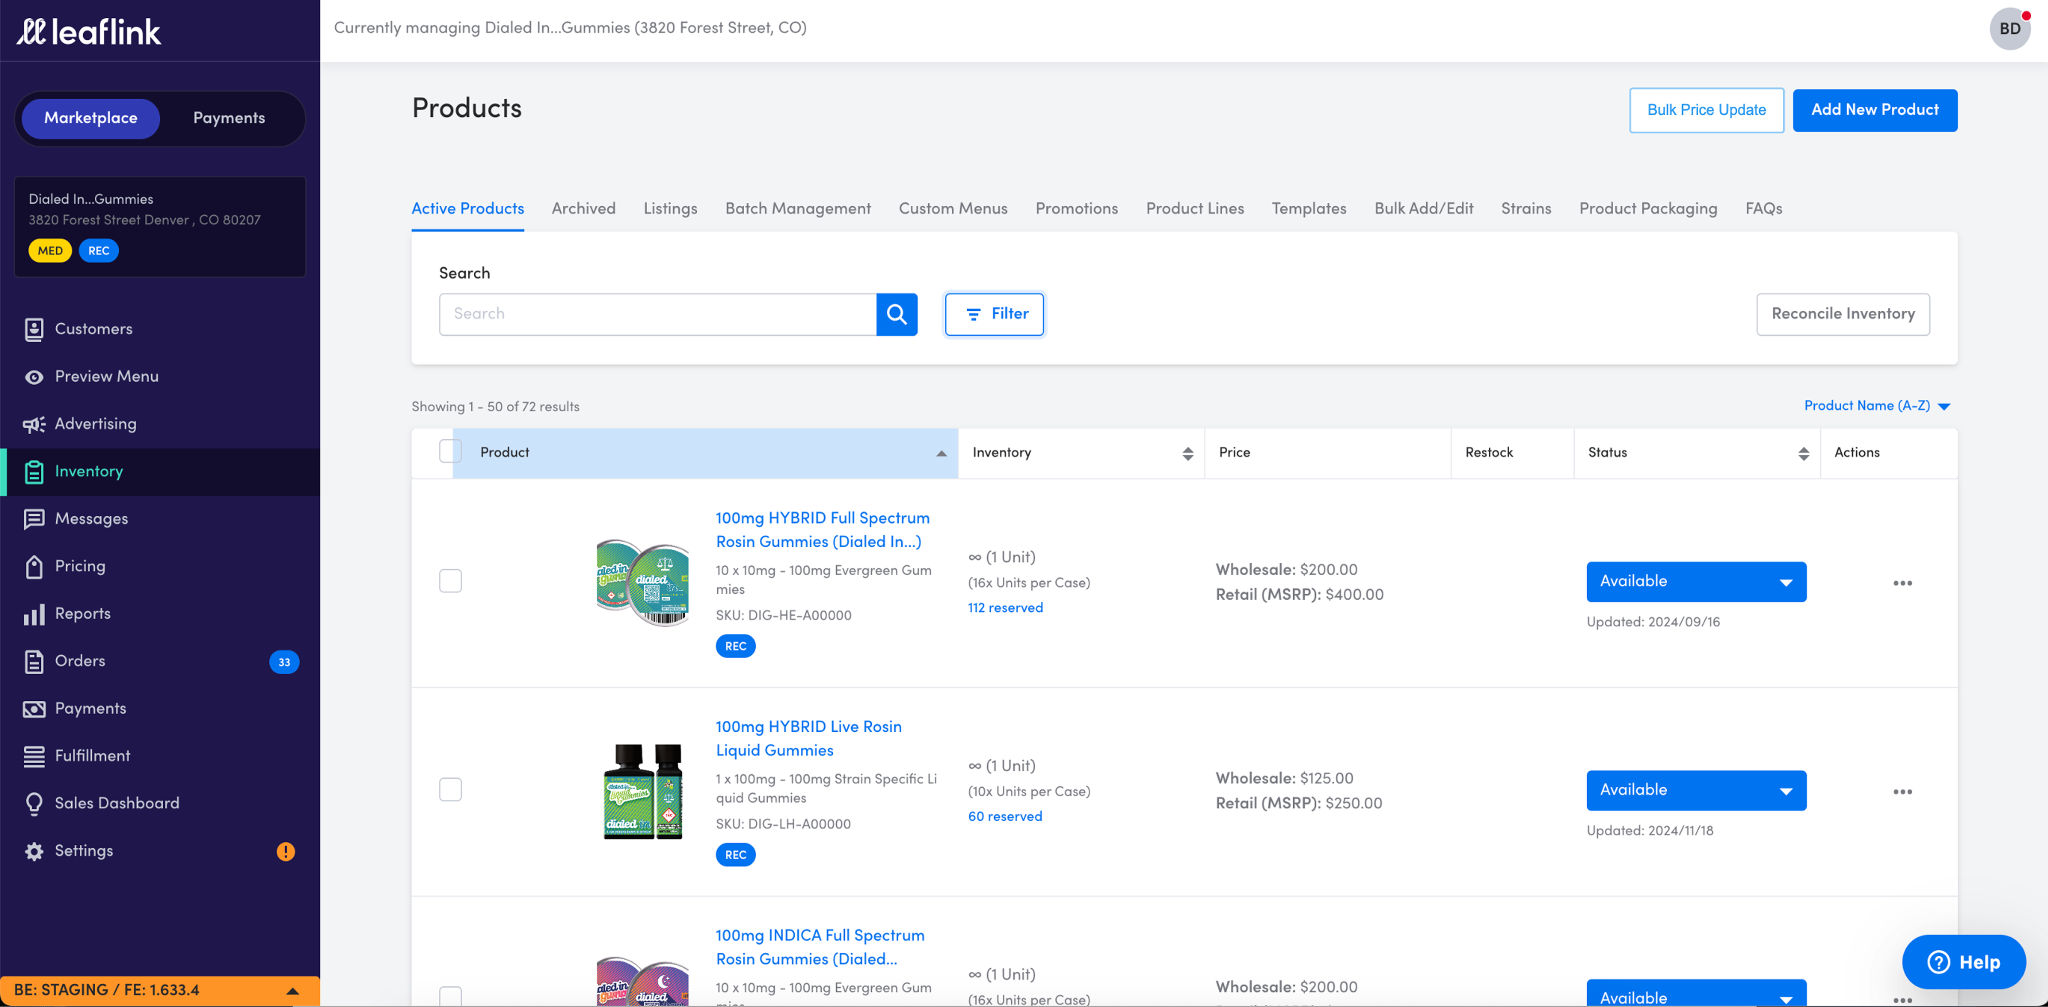Click the Settings gear icon
The height and width of the screenshot is (1007, 2048).
click(x=34, y=851)
